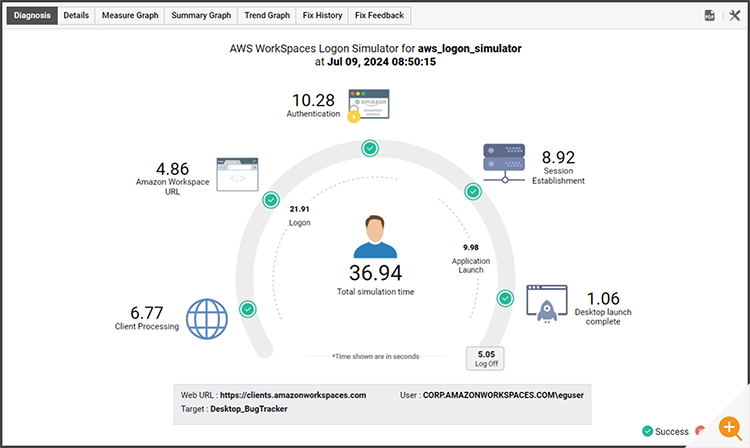Open the Details tab
750x448 pixels.
[76, 15]
